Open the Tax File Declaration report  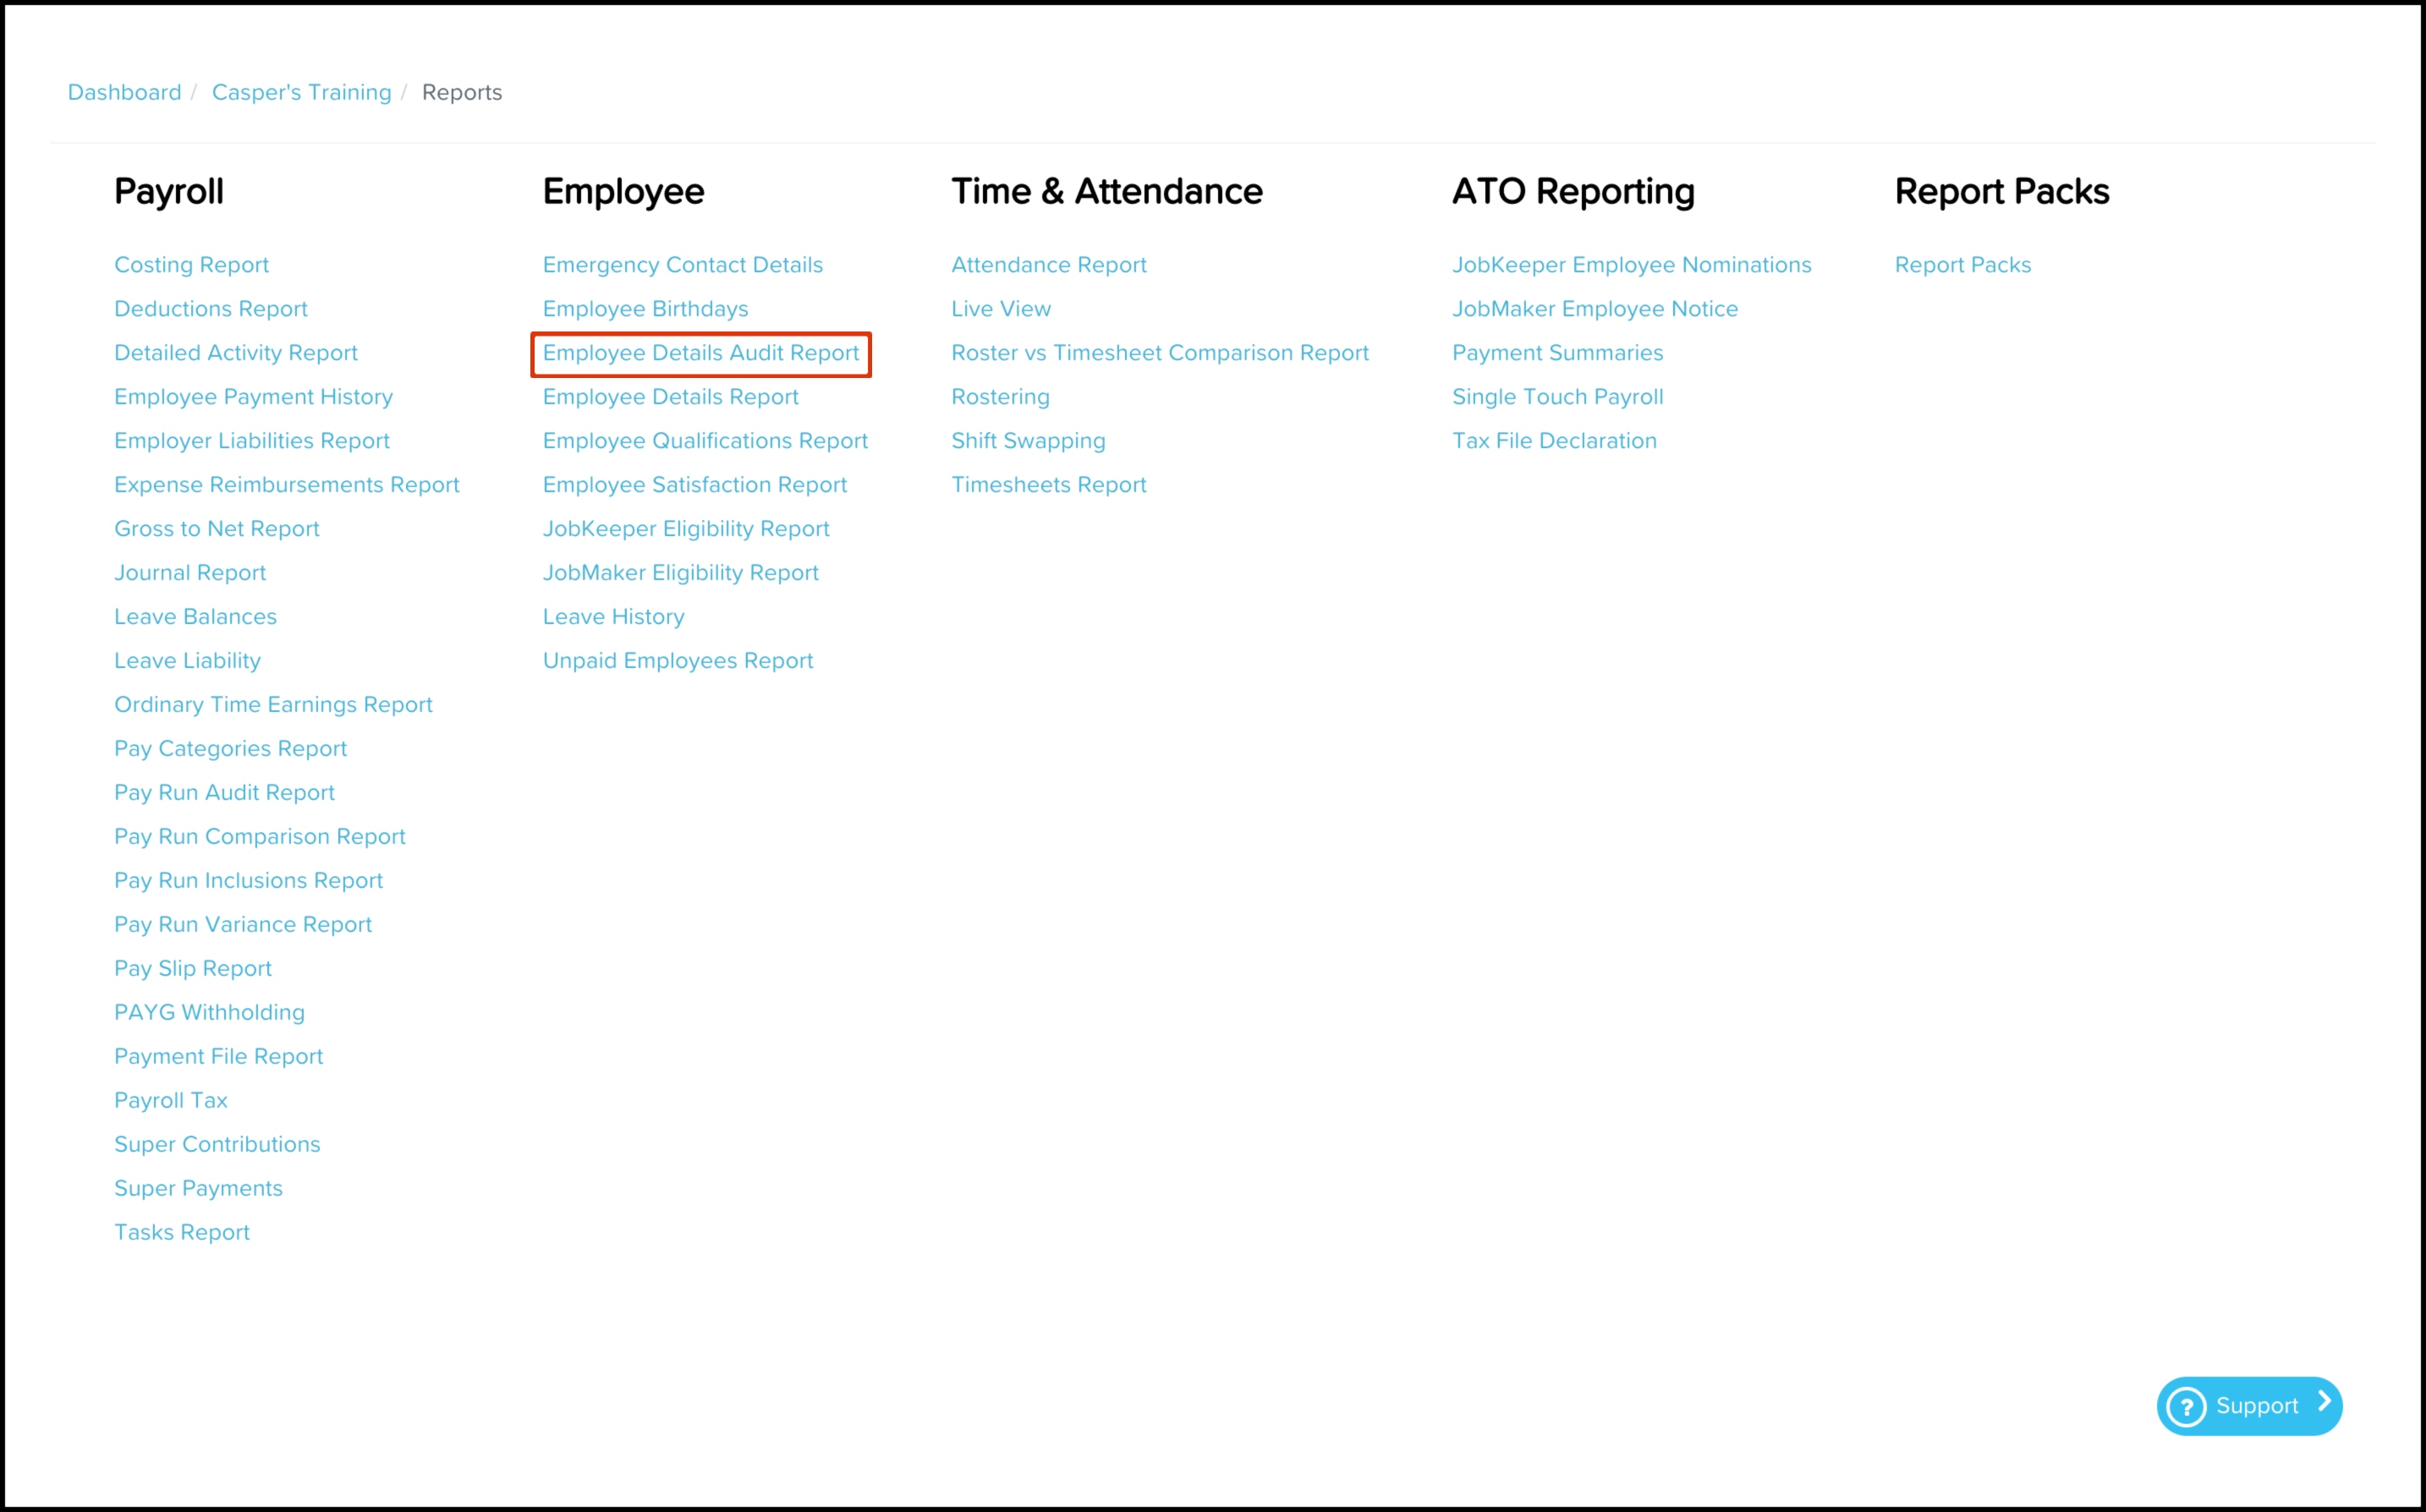(1554, 441)
